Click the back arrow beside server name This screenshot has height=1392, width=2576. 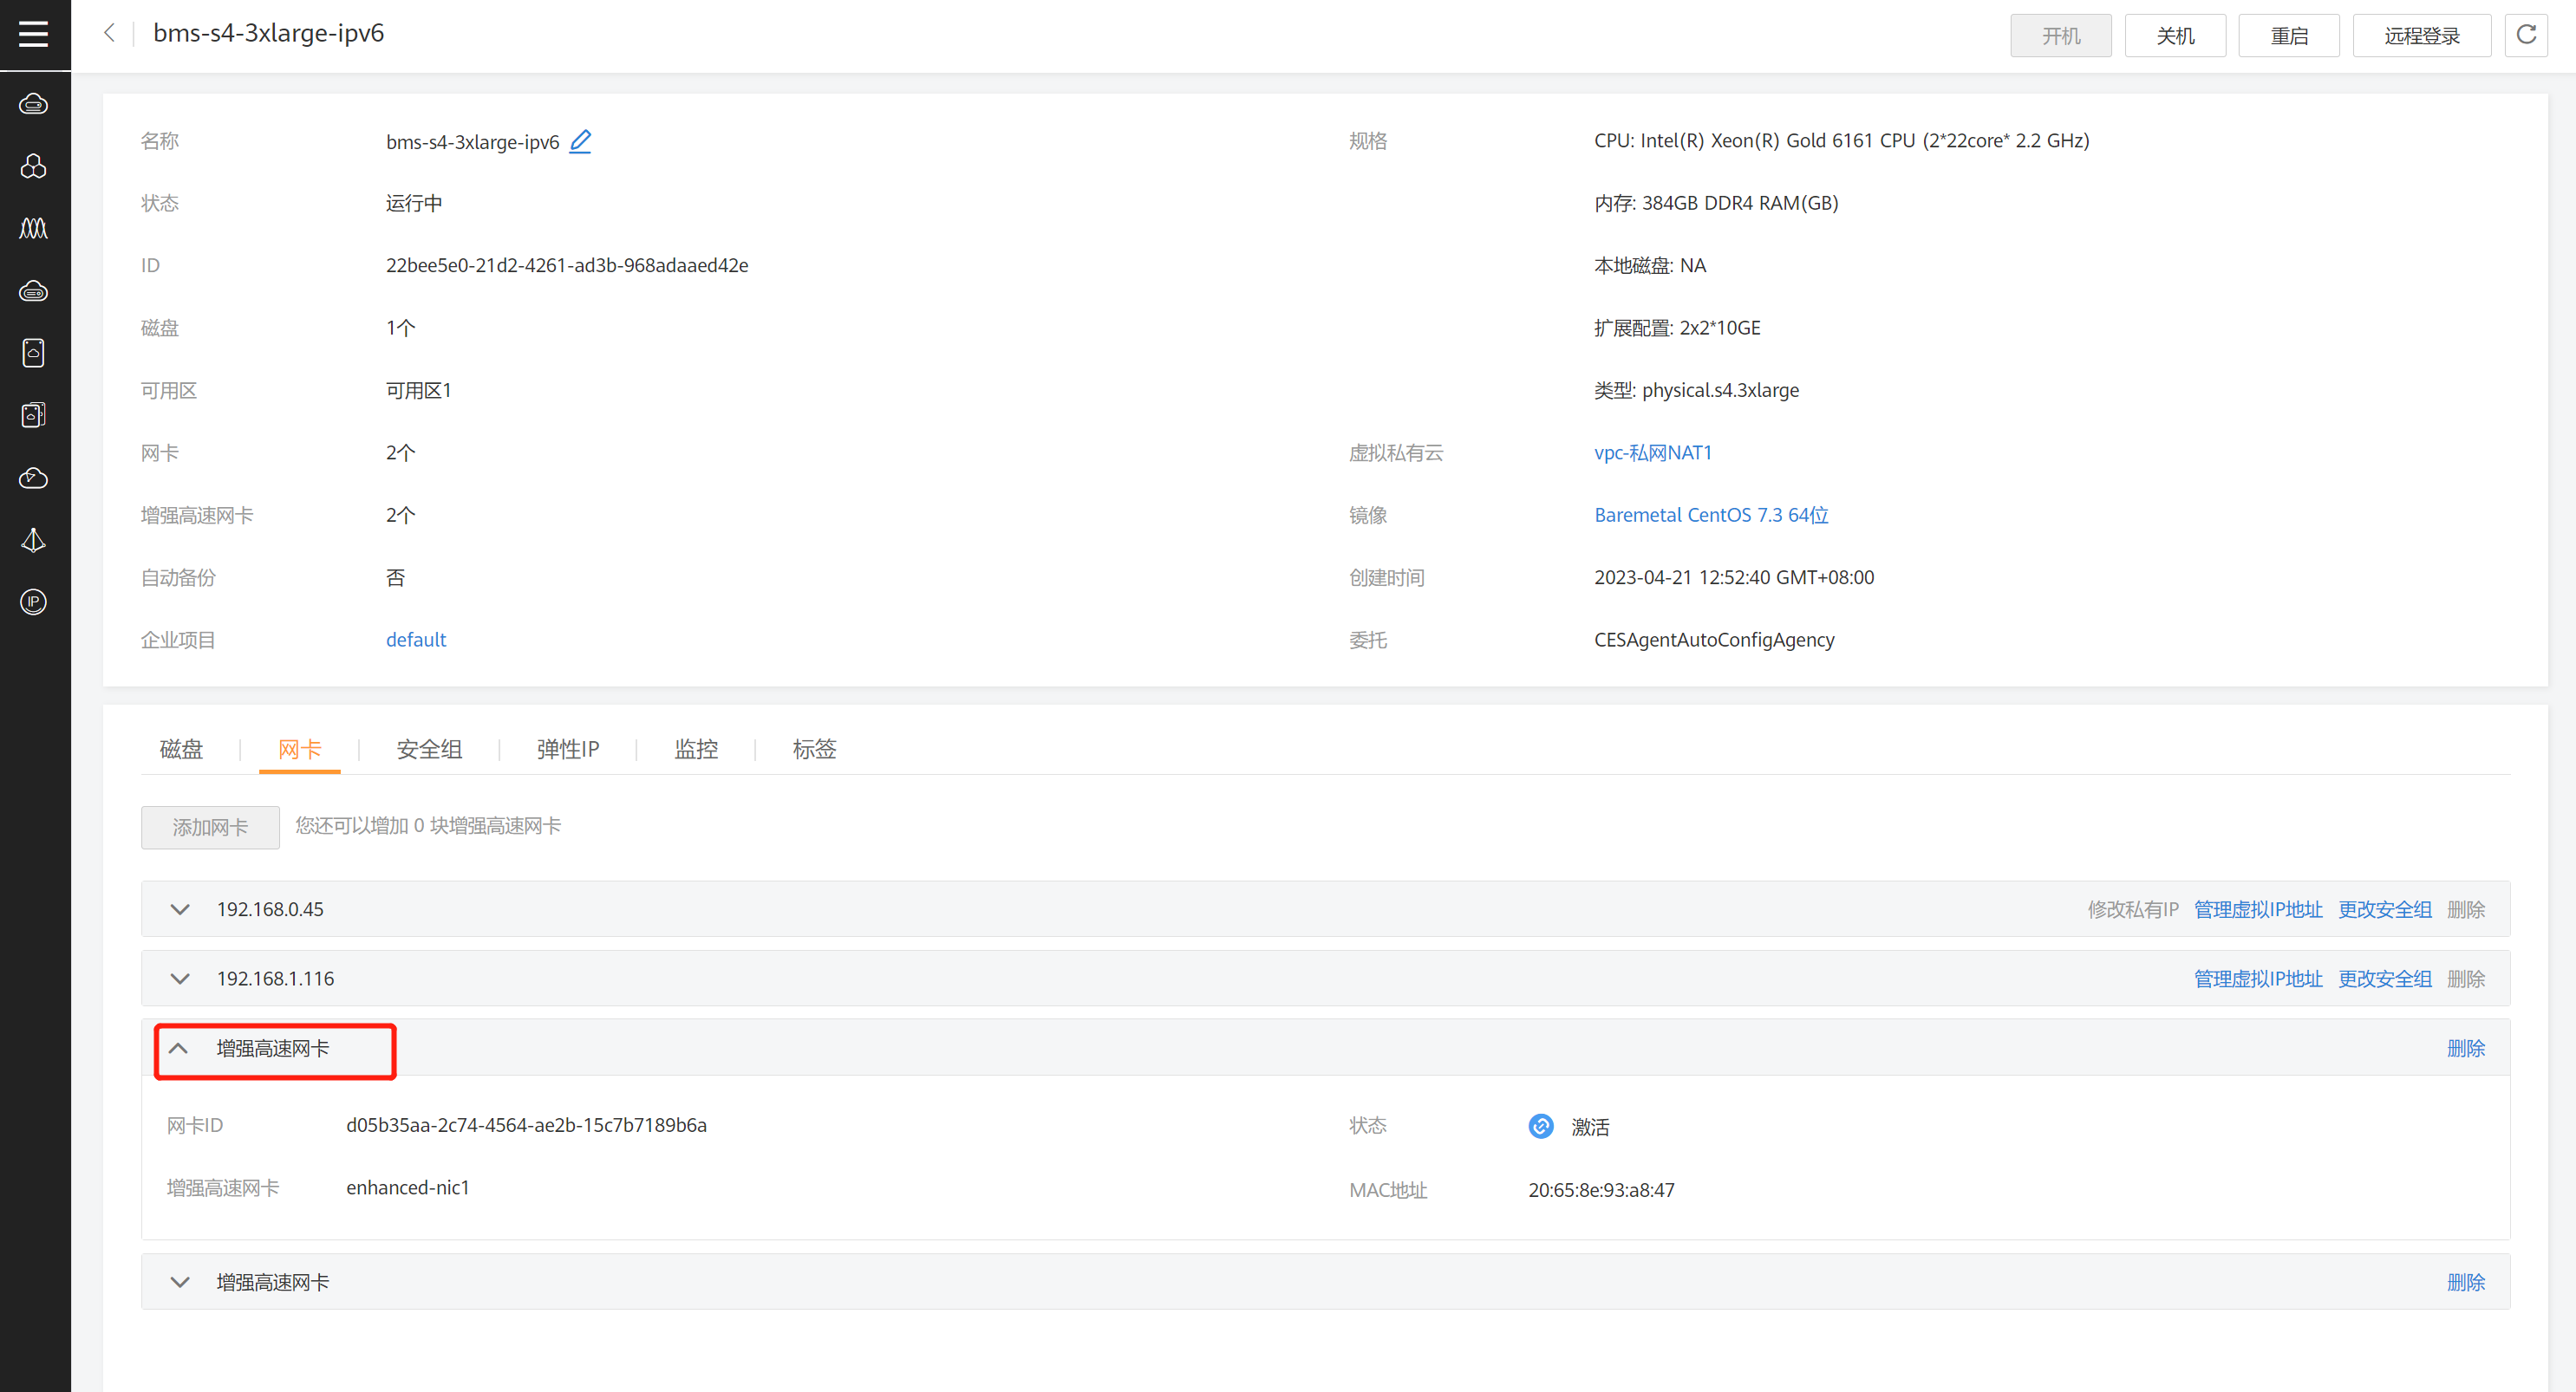click(109, 33)
